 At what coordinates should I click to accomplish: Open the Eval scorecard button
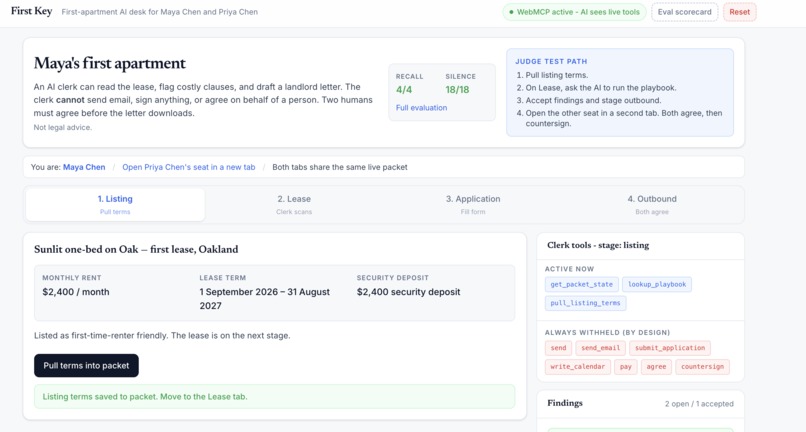684,12
